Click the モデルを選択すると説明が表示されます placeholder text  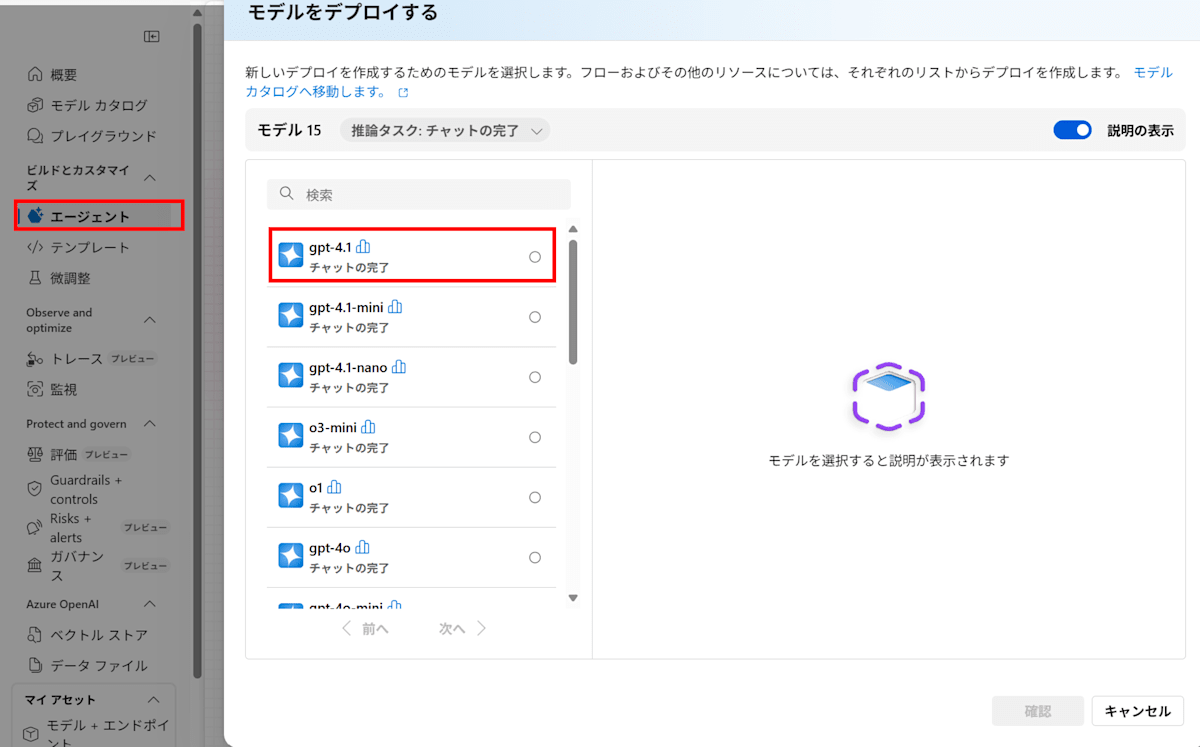coord(889,461)
